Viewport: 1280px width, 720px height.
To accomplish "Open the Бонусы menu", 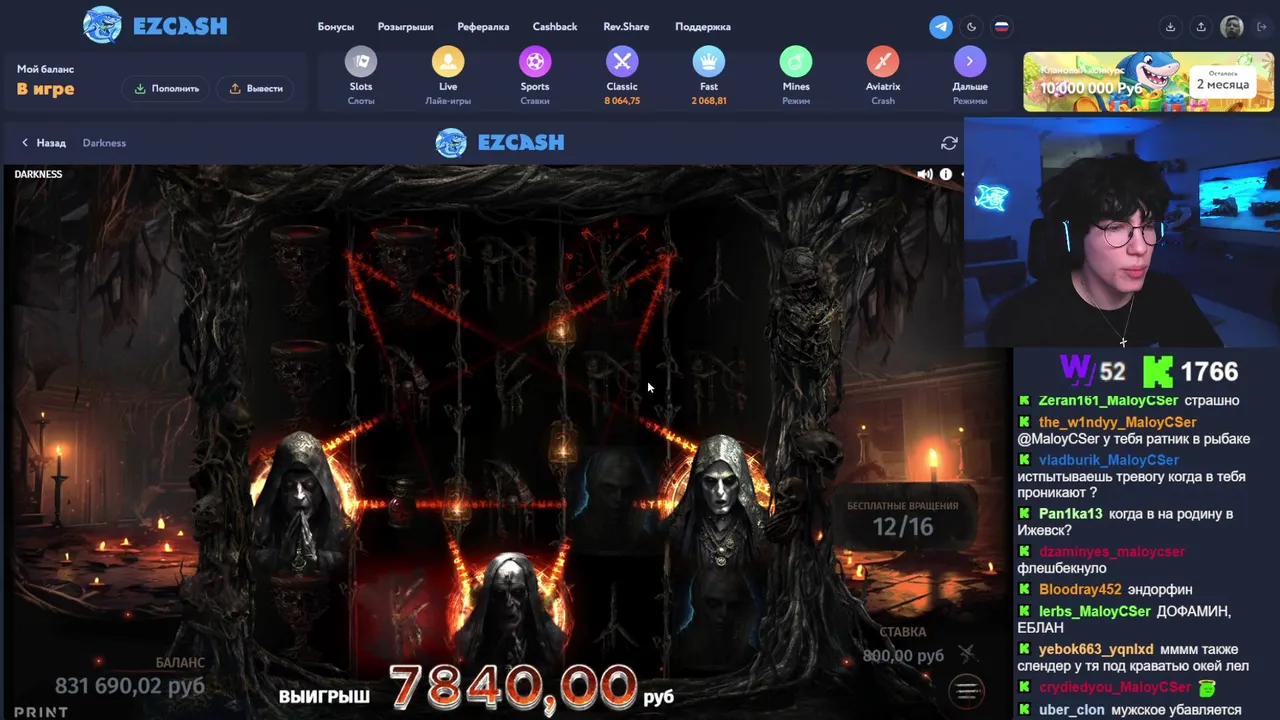I will [x=336, y=27].
